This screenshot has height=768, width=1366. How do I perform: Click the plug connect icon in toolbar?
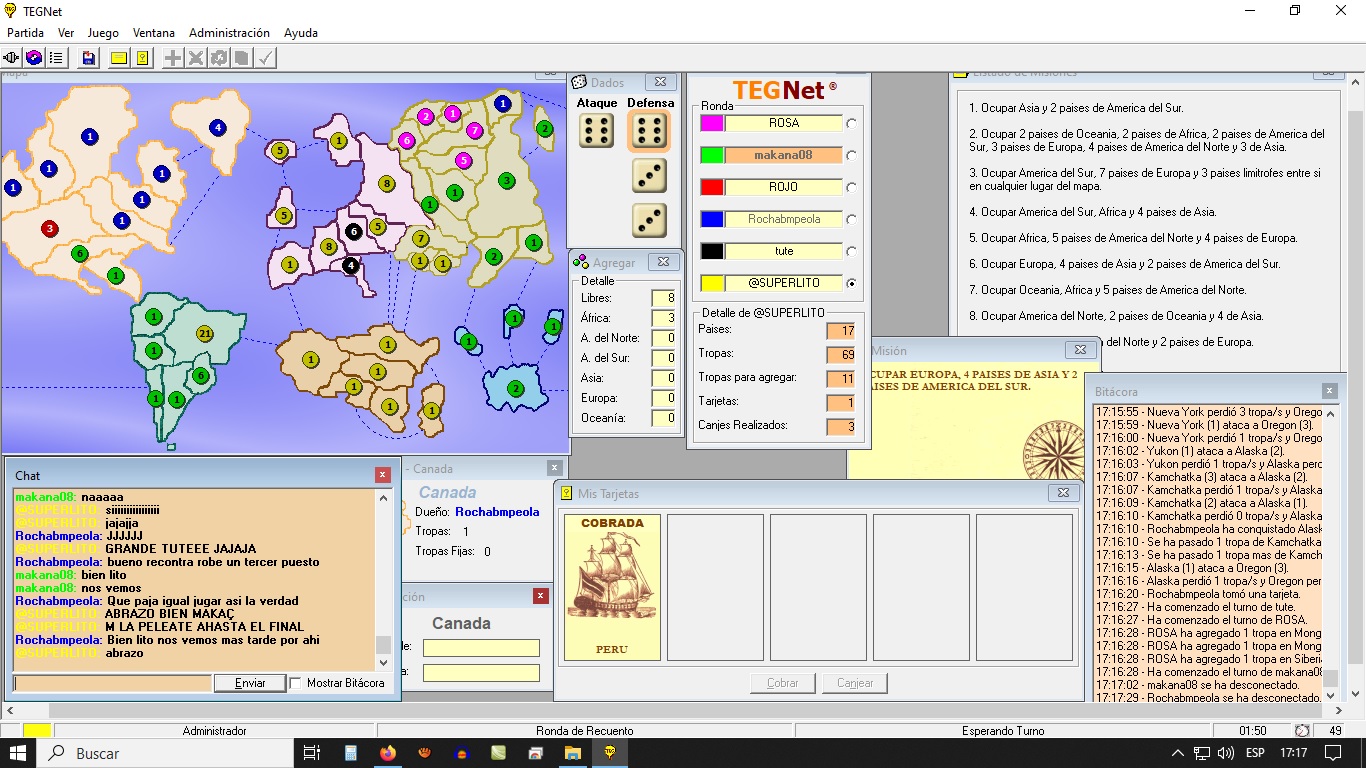click(x=12, y=58)
